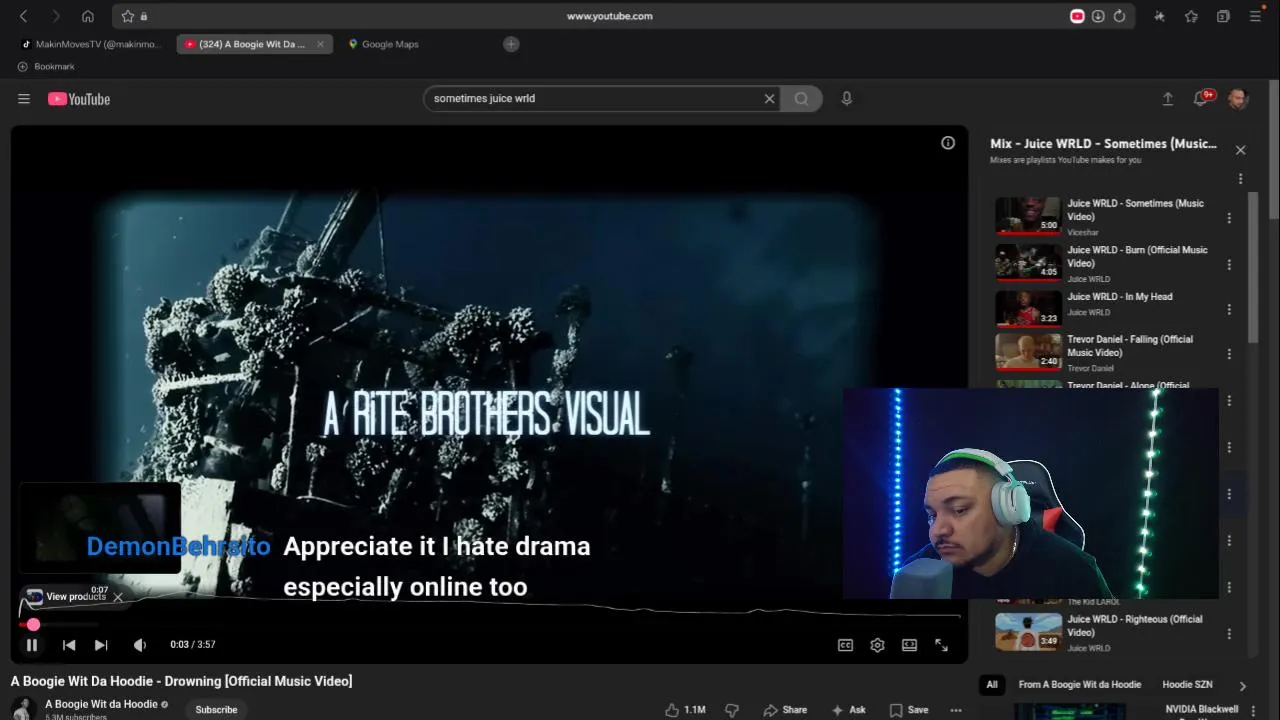Like the video with 1.1M likes
1280x720 pixels.
[x=687, y=709]
